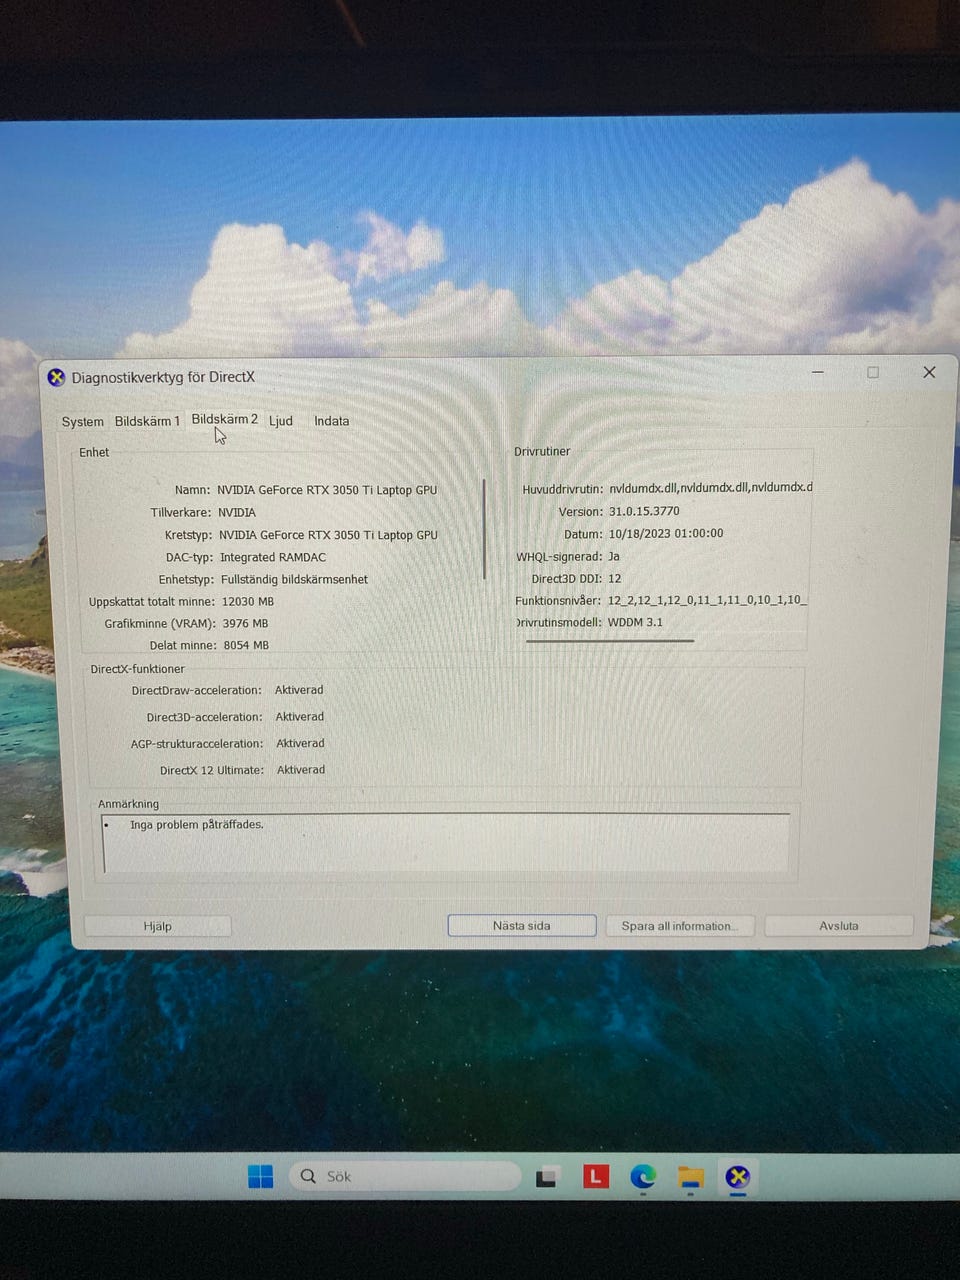Open the Windows Start menu
Screen dimensions: 960x1280
click(260, 1177)
